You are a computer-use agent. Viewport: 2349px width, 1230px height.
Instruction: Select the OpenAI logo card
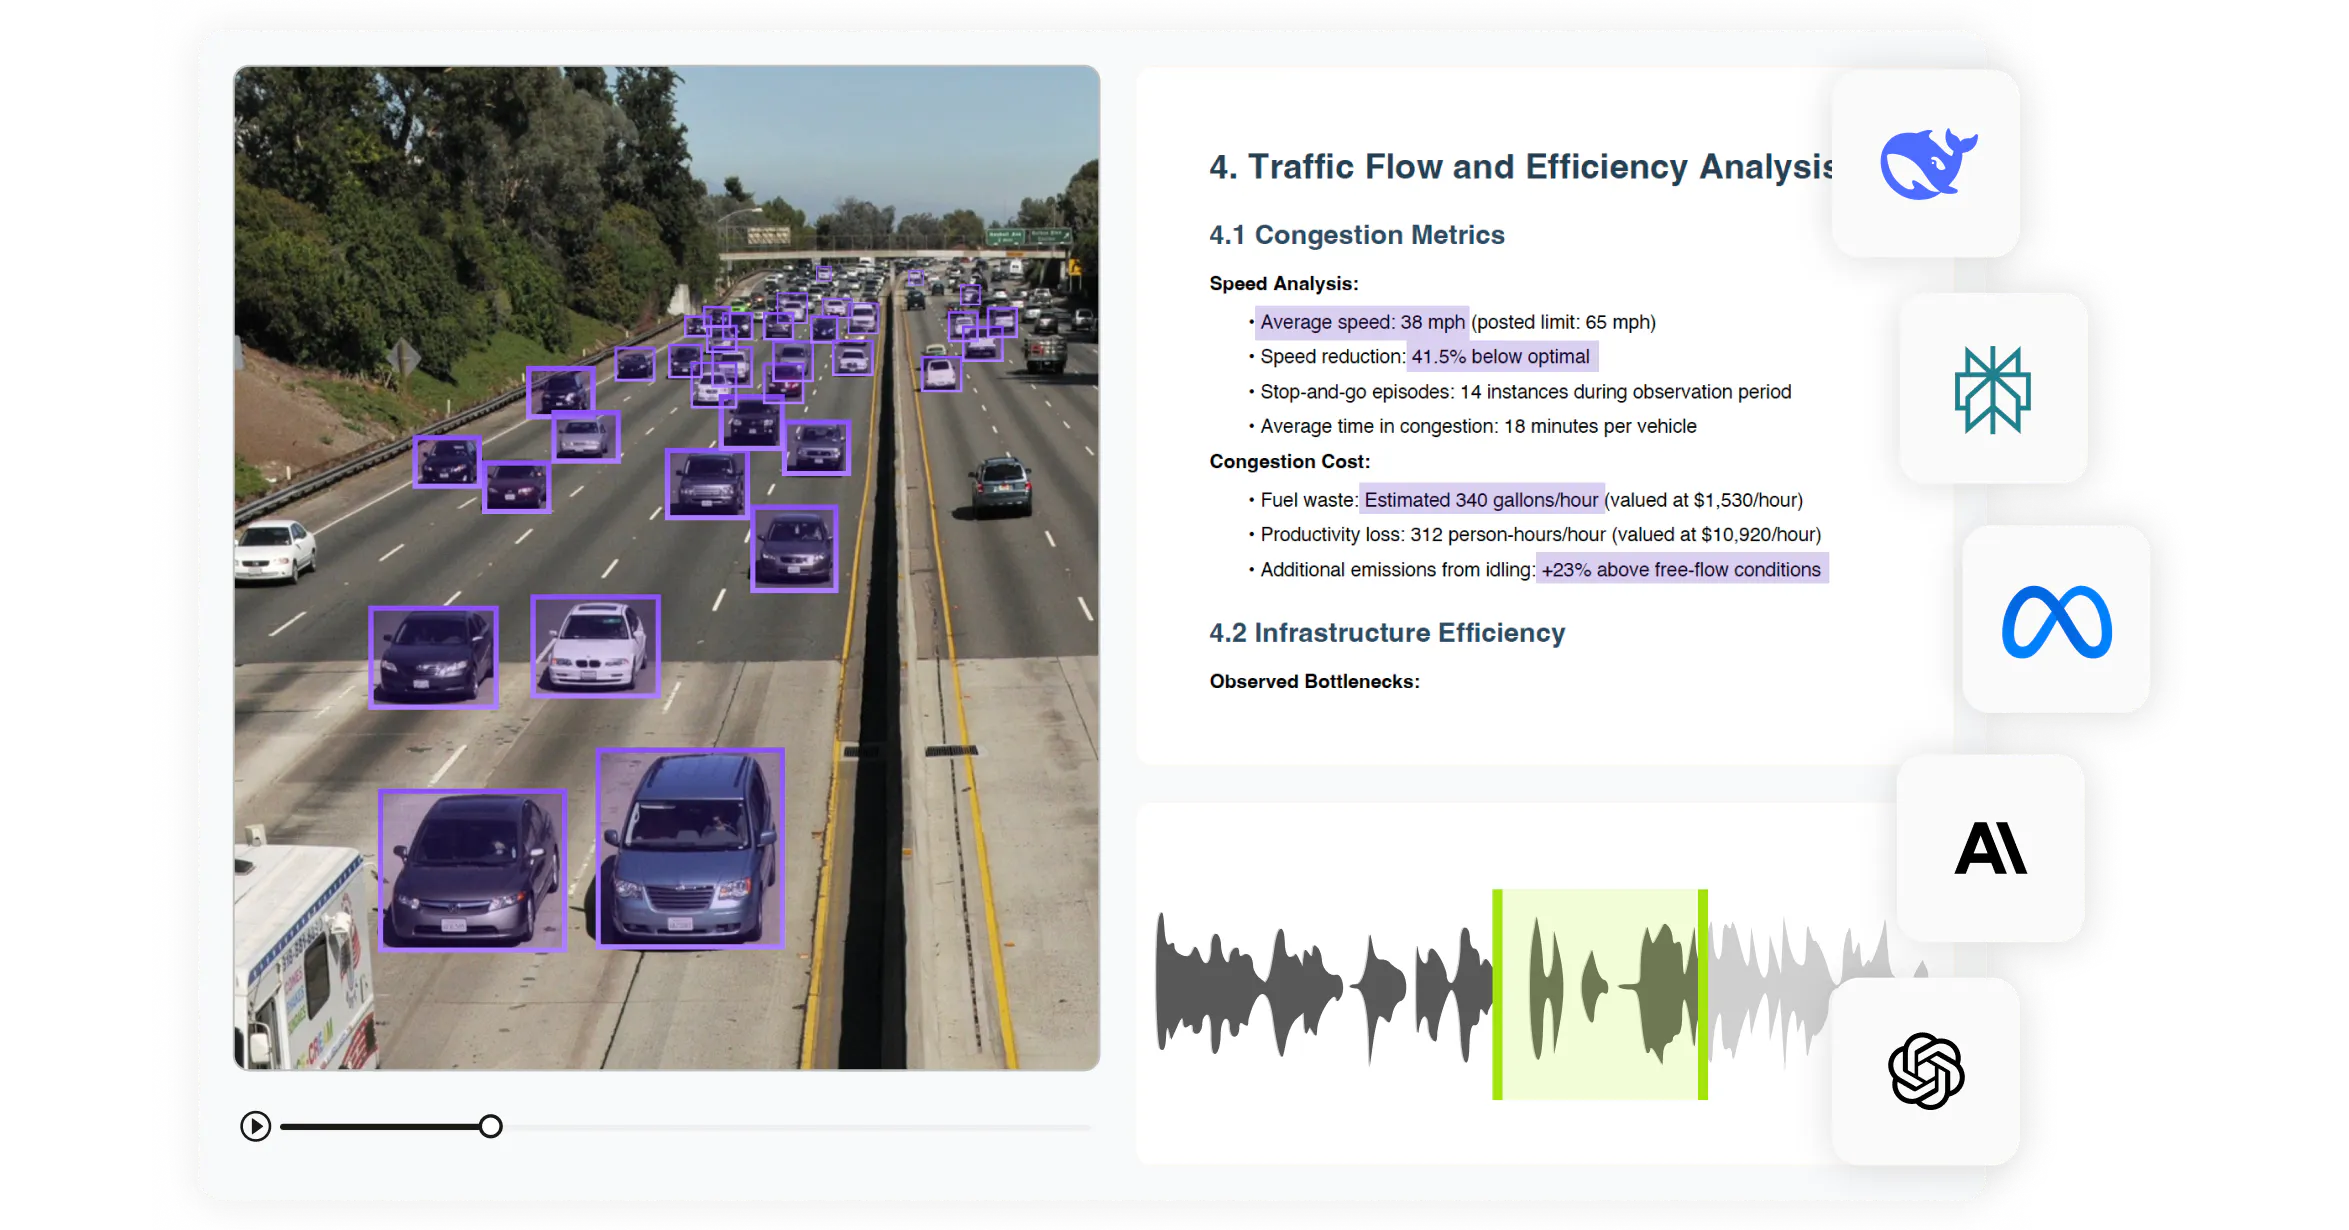(1926, 1071)
